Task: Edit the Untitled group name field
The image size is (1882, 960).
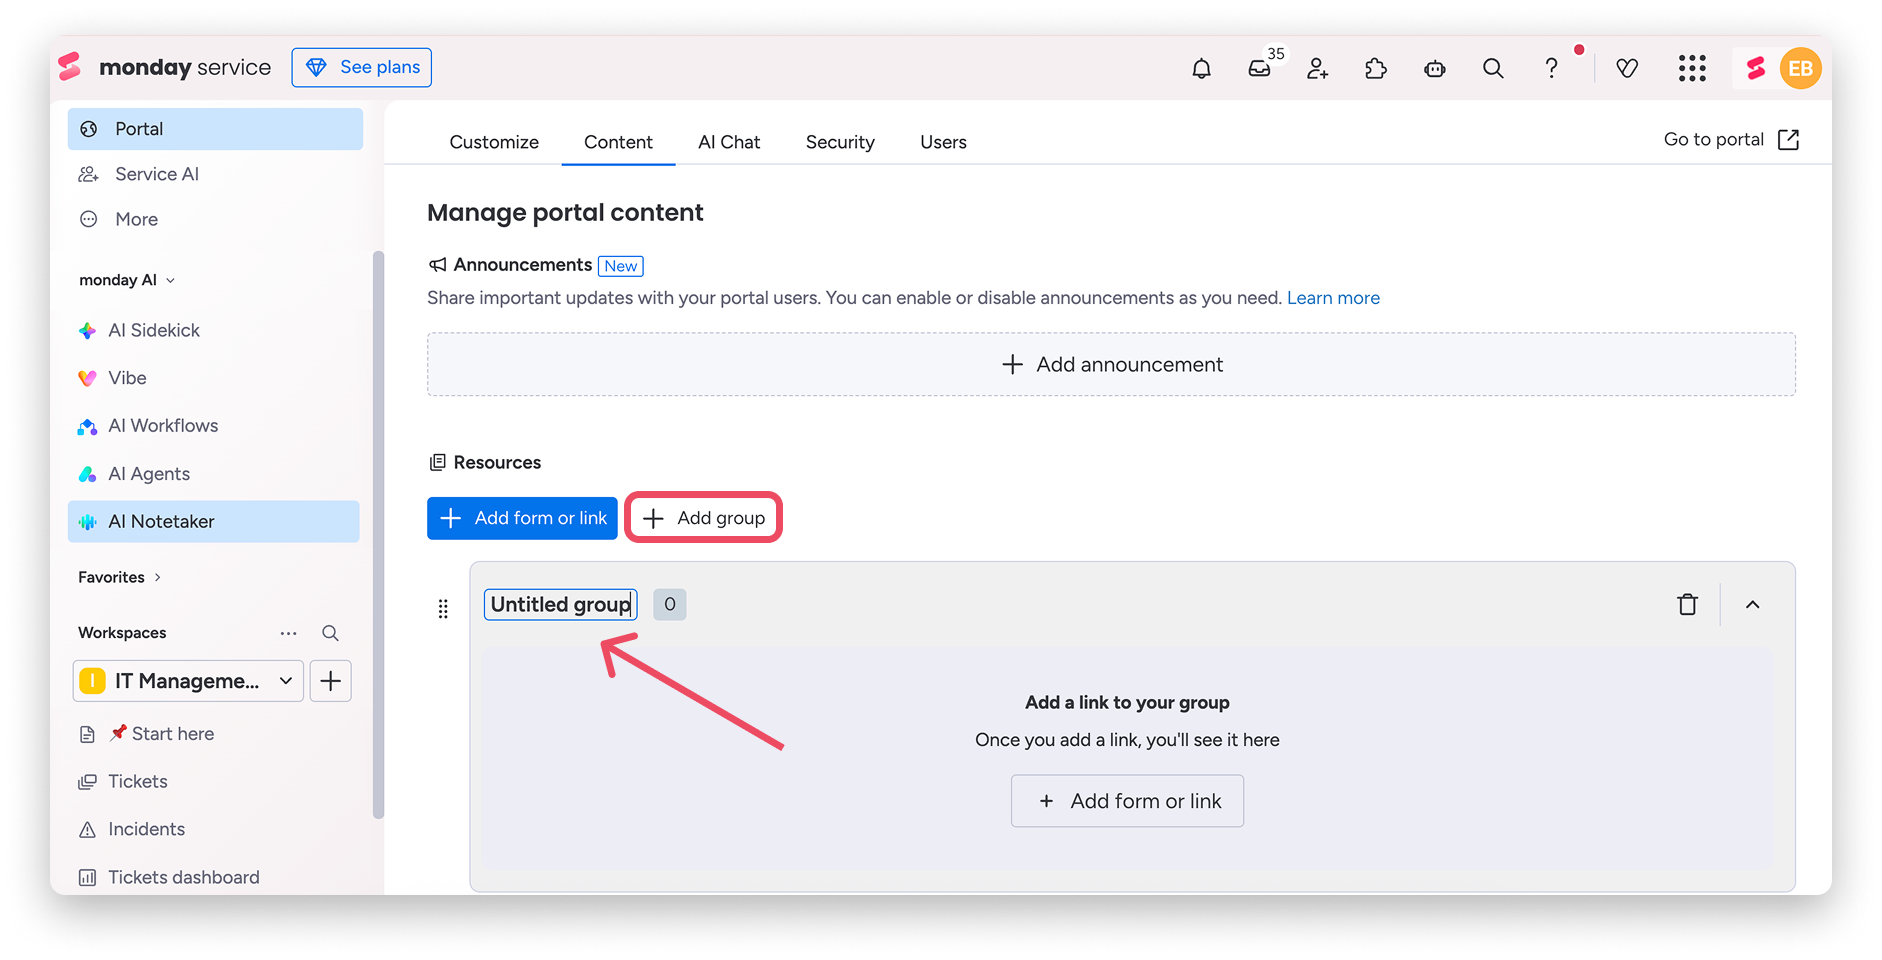Action: 560,605
